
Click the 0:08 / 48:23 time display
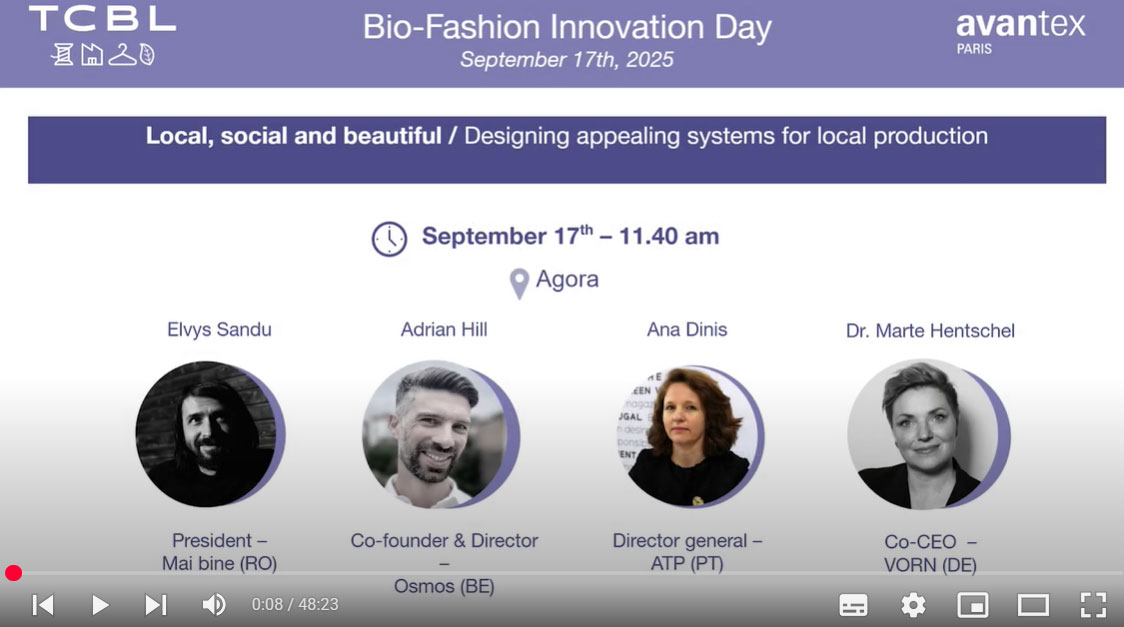(x=295, y=605)
